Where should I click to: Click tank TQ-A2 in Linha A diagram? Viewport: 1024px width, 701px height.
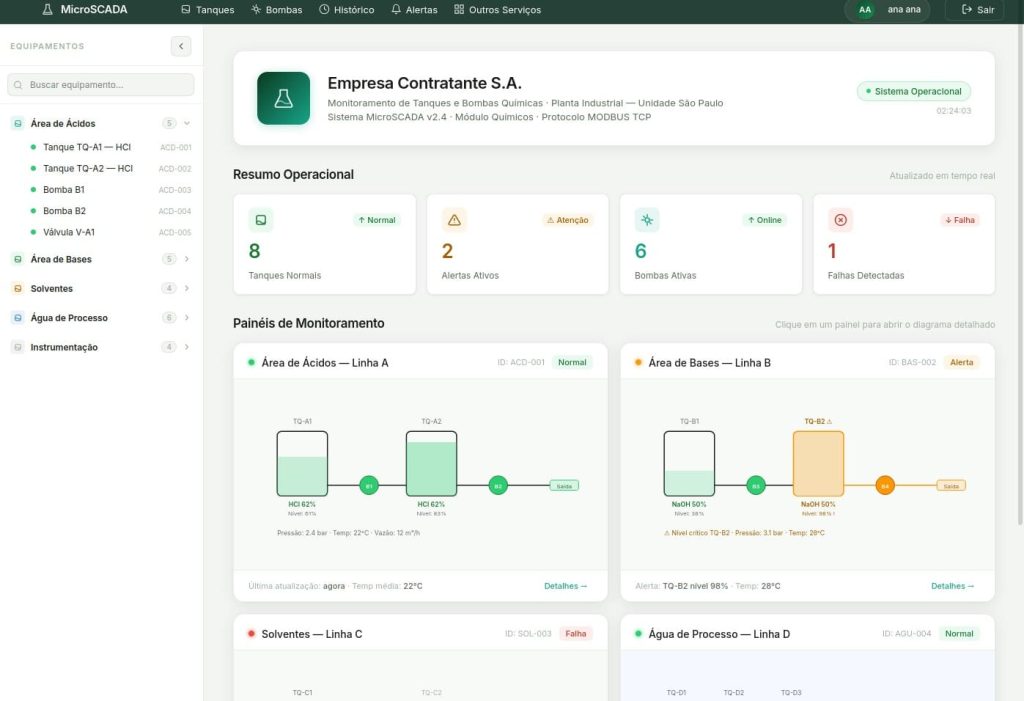431,463
